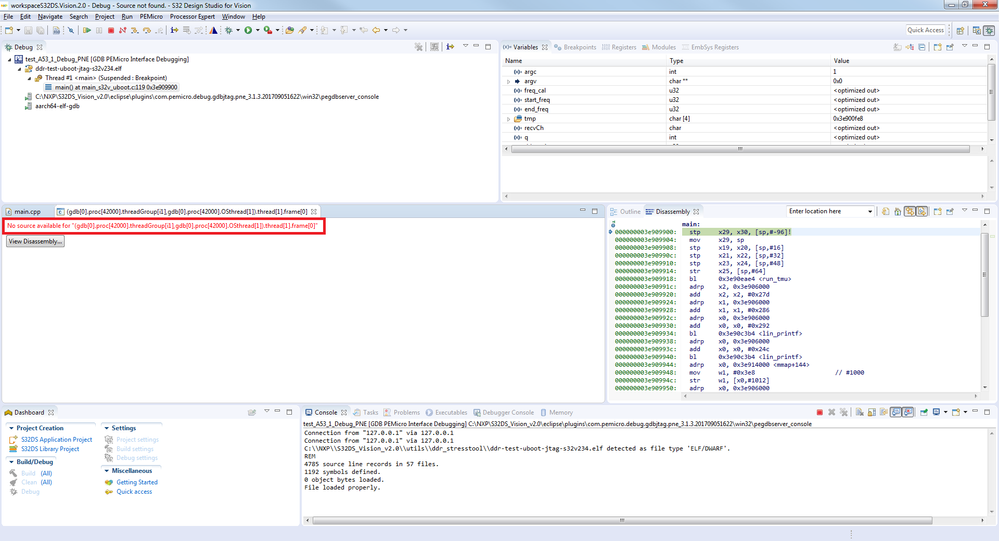Image resolution: width=999 pixels, height=541 pixels.
Task: Click the View Disassembly button
Action: (35, 242)
